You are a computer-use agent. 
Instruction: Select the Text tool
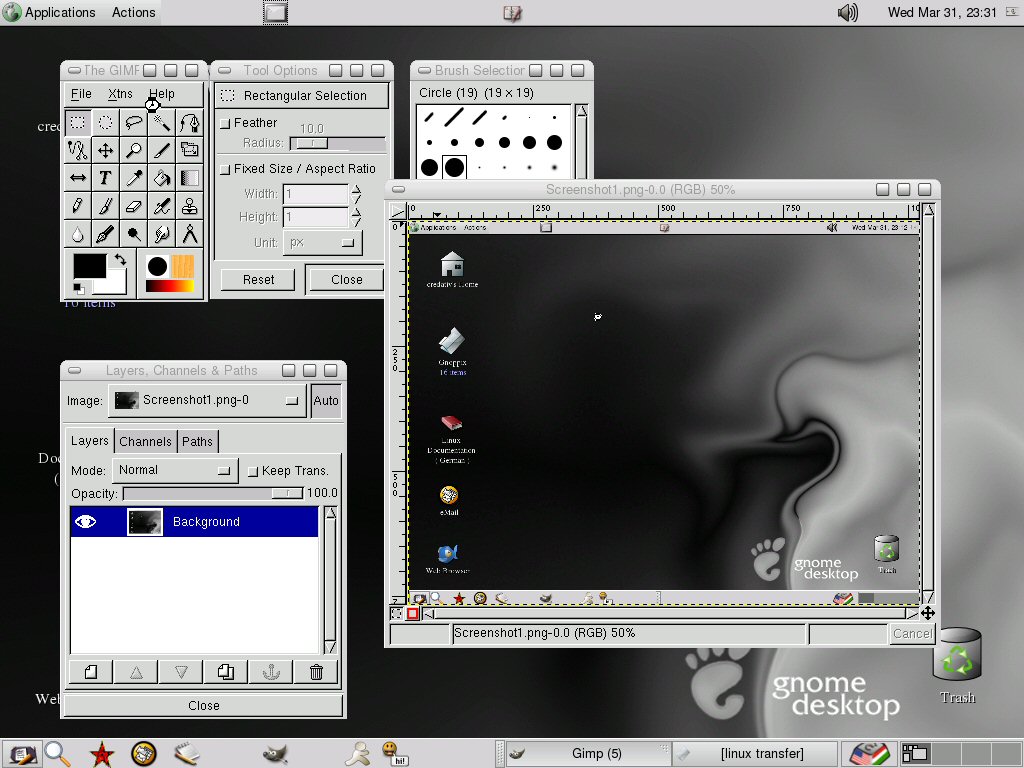pos(105,178)
